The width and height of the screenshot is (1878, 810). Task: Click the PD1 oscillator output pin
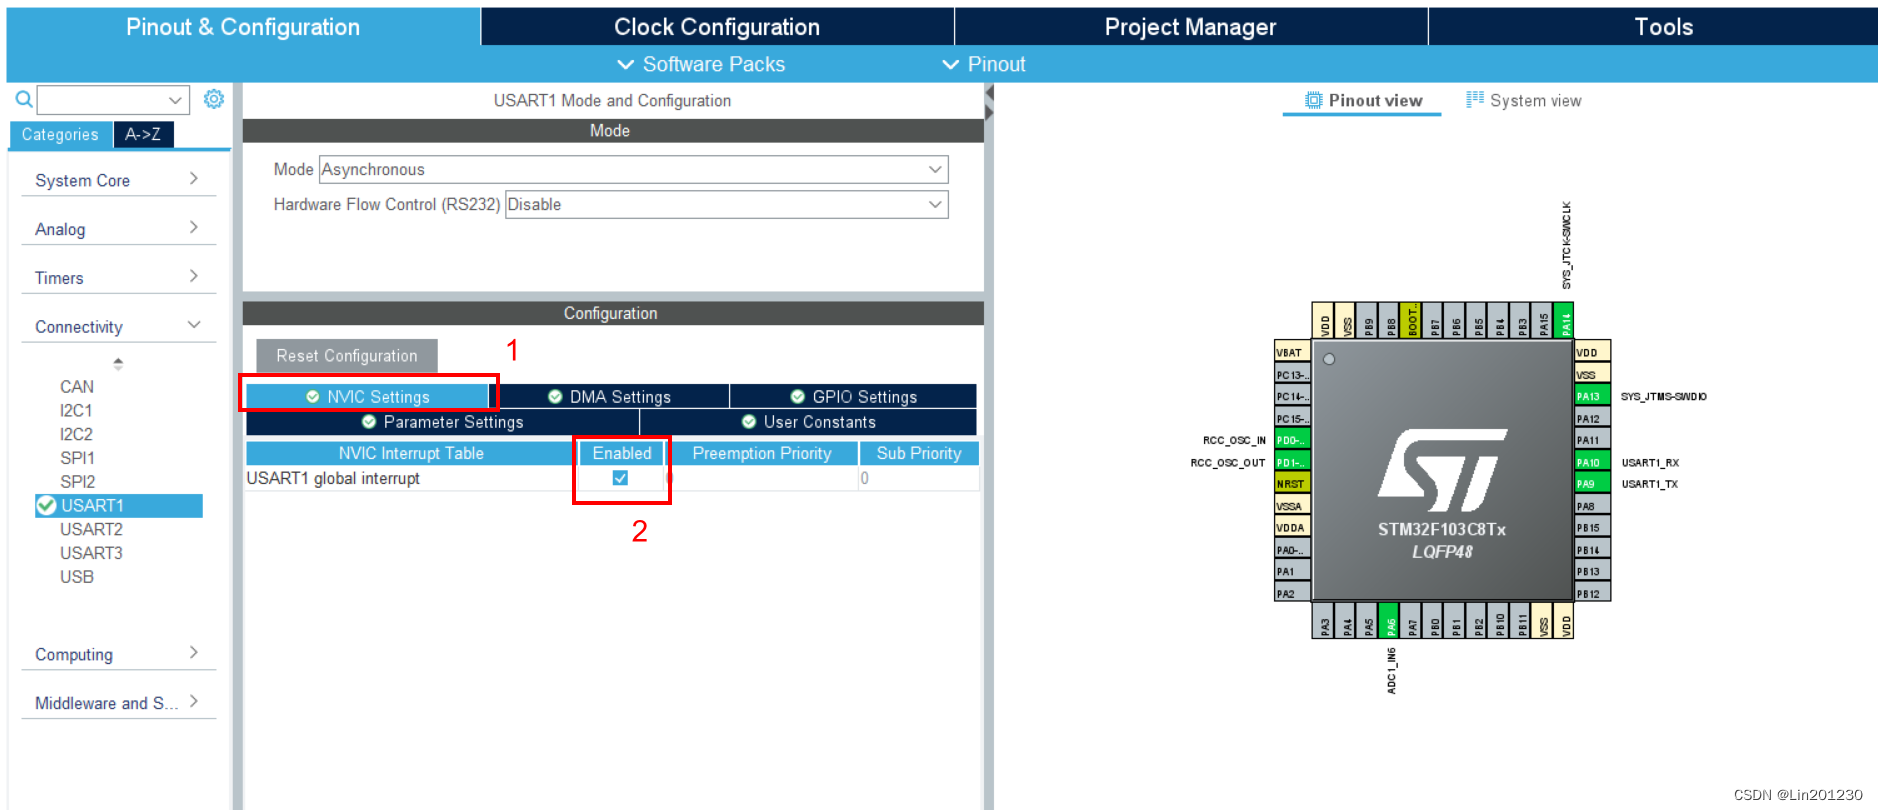pos(1292,462)
